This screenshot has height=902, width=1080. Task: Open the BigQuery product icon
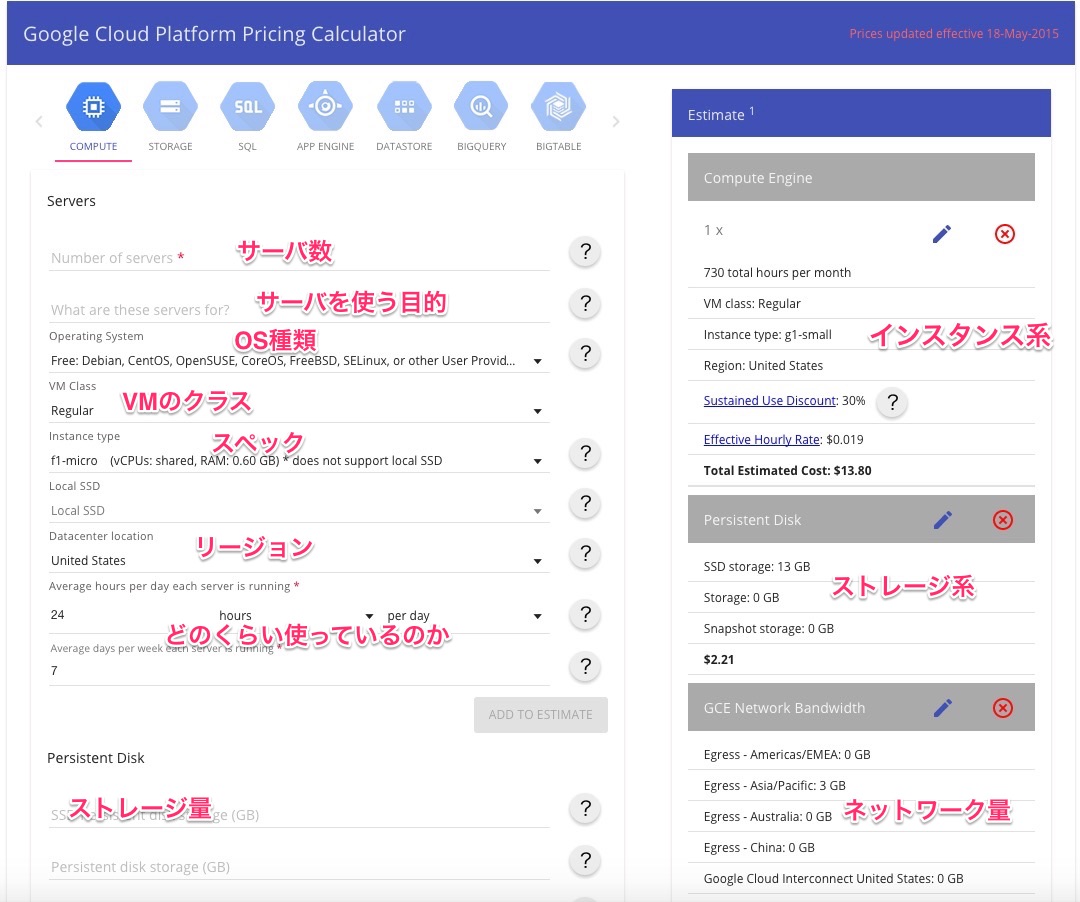click(481, 107)
